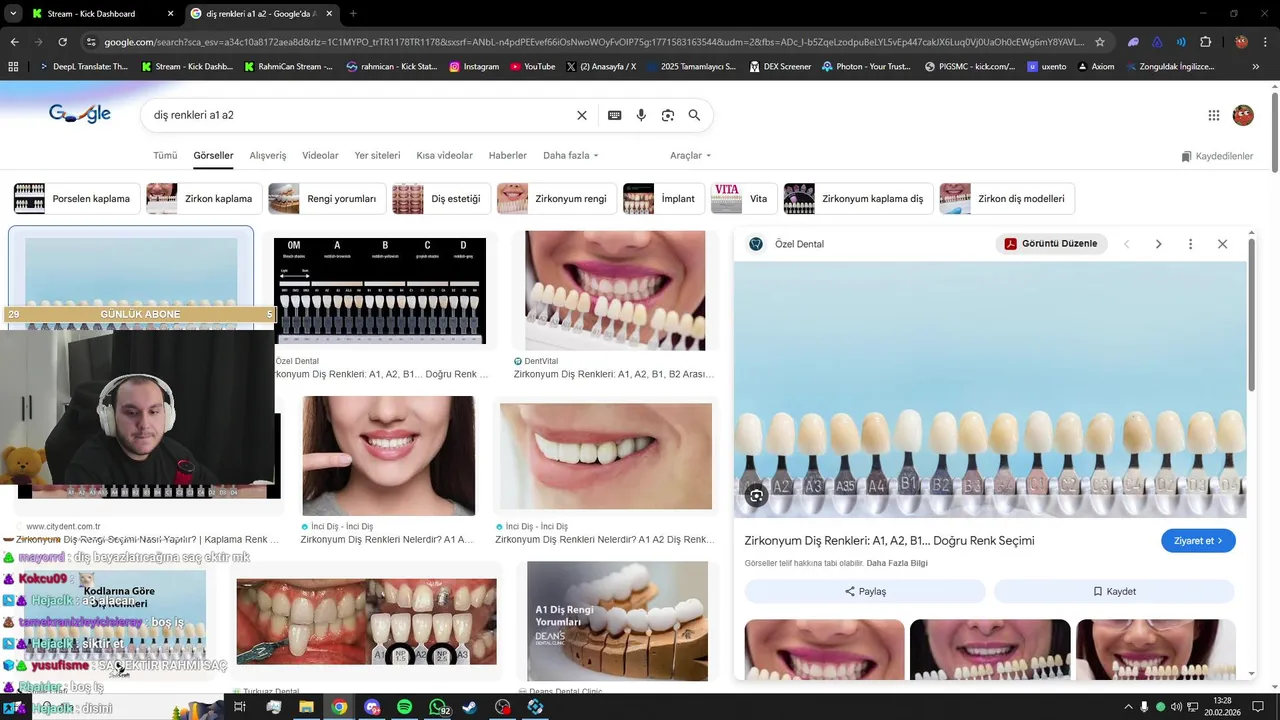Open the bookmarks overflow chevron
The image size is (1280, 720).
[x=1256, y=67]
